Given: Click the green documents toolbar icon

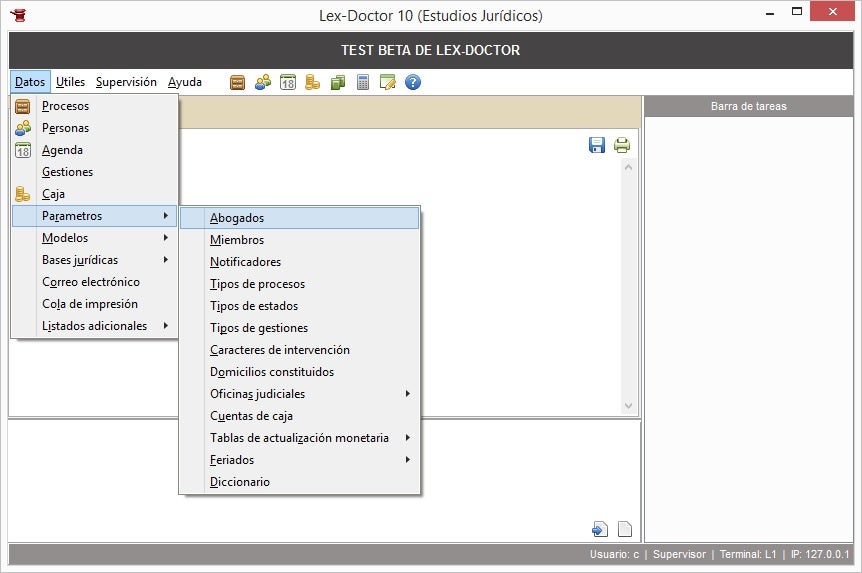Looking at the screenshot, I should coord(338,82).
